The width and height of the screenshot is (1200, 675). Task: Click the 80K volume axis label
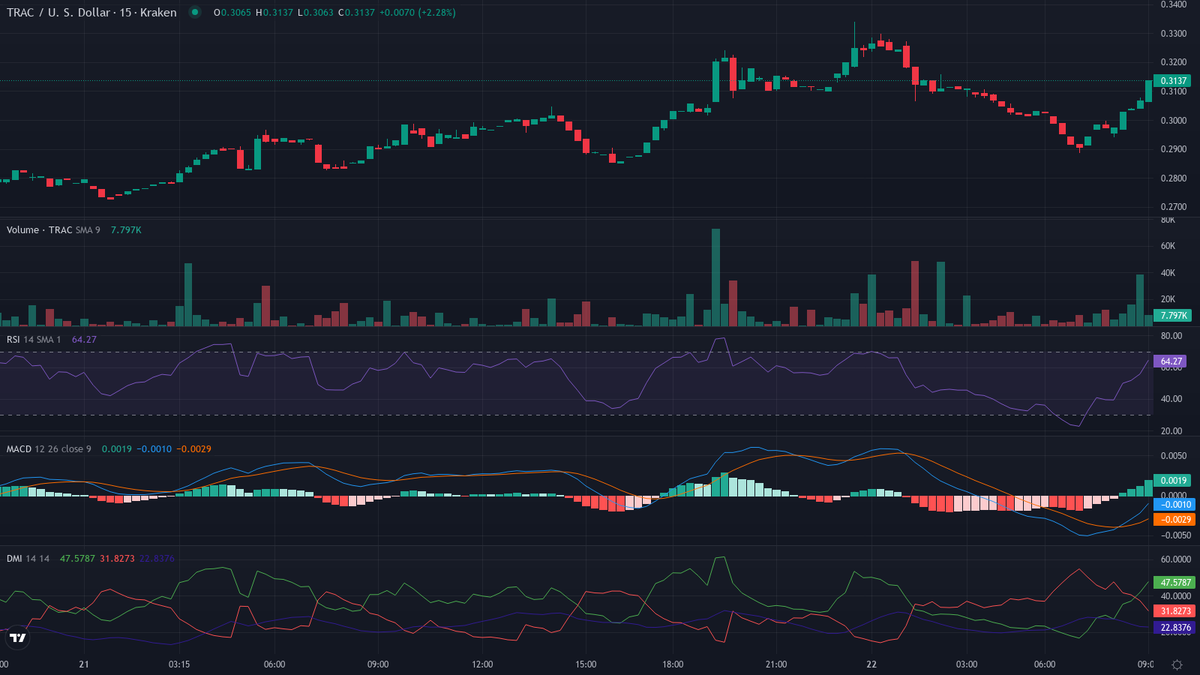[x=1166, y=219]
